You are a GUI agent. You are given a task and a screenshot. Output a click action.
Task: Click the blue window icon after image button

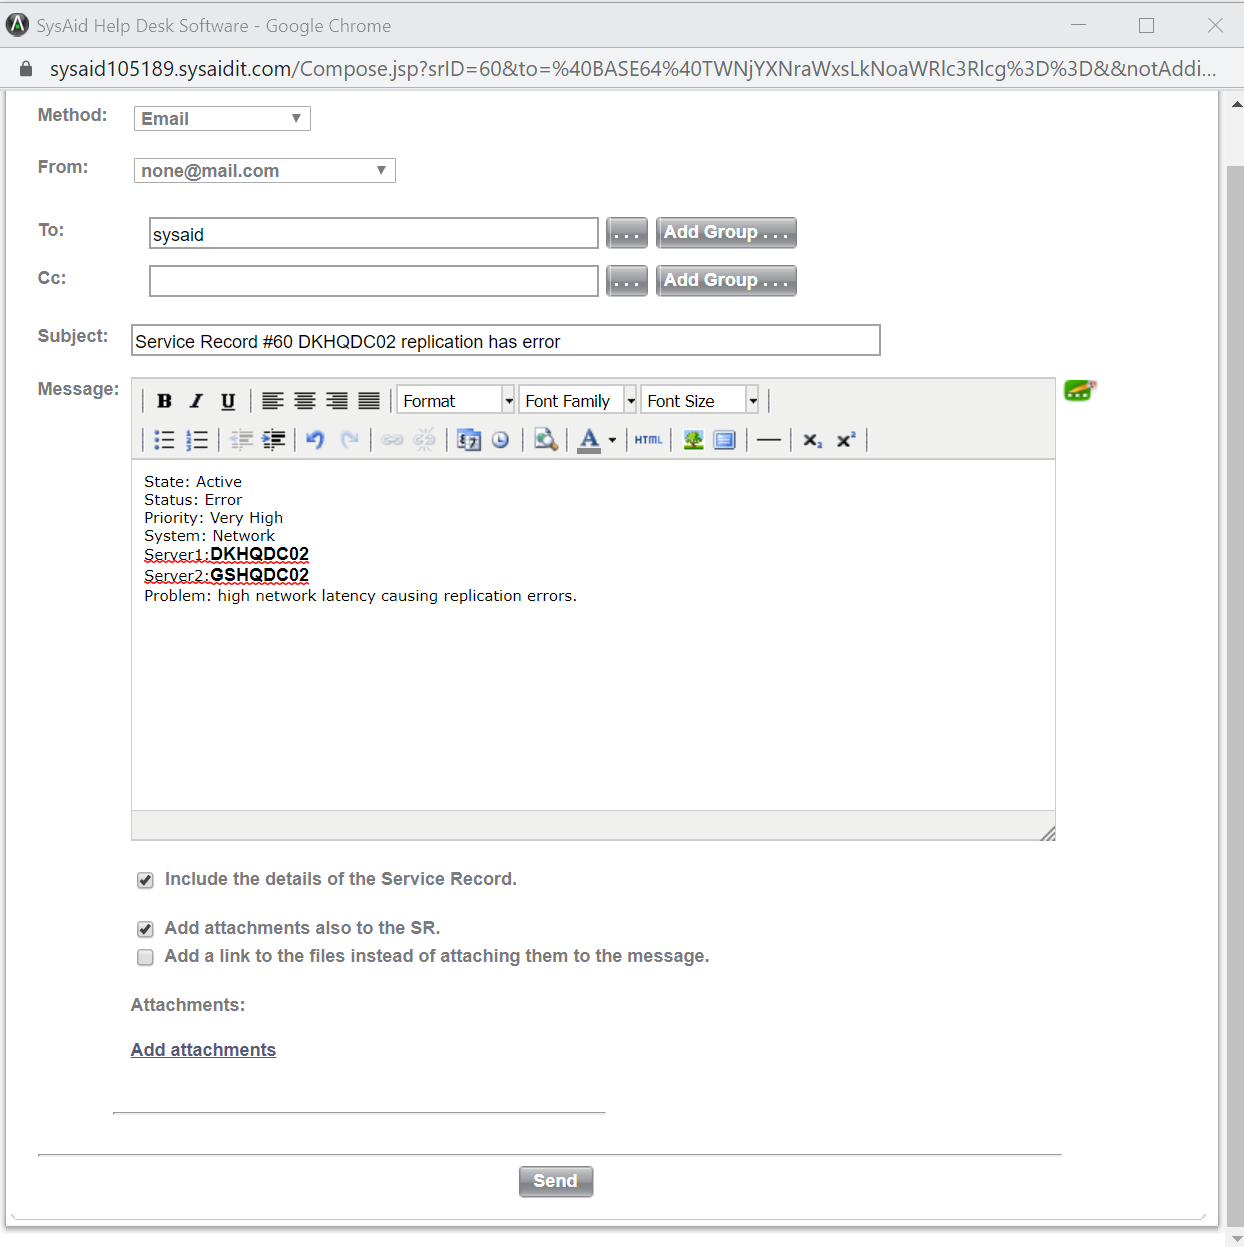click(x=725, y=439)
